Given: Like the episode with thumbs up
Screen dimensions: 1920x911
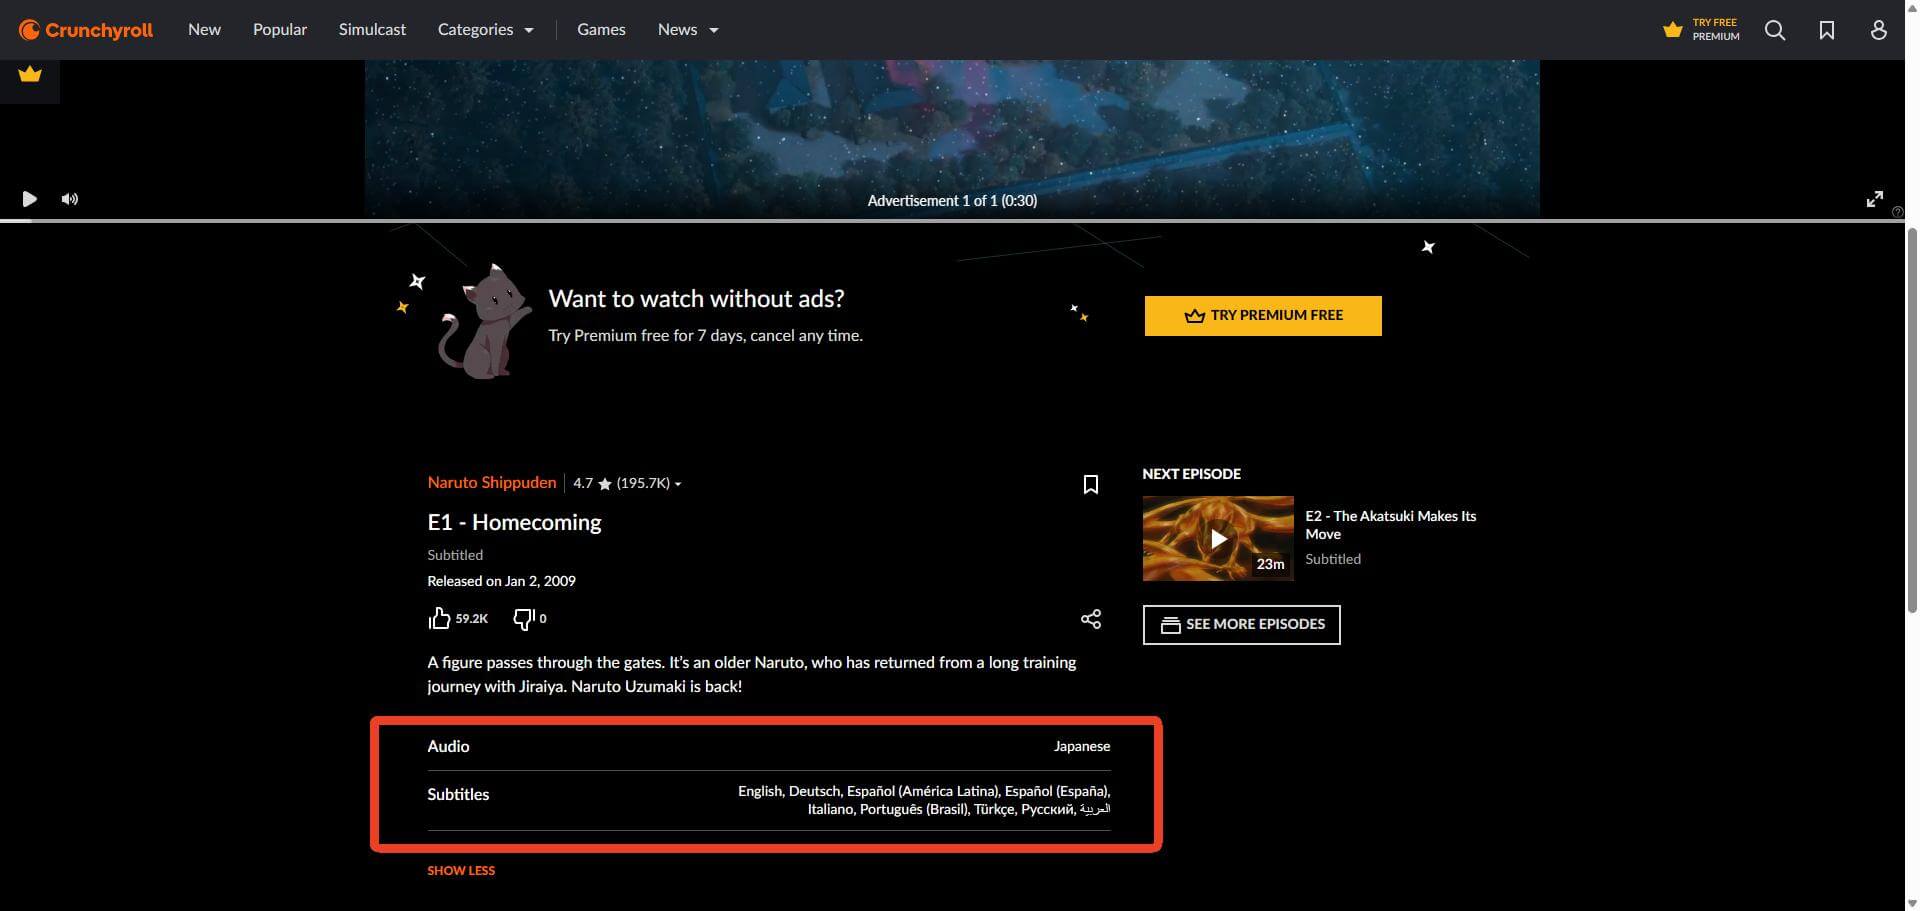Looking at the screenshot, I should [x=439, y=618].
